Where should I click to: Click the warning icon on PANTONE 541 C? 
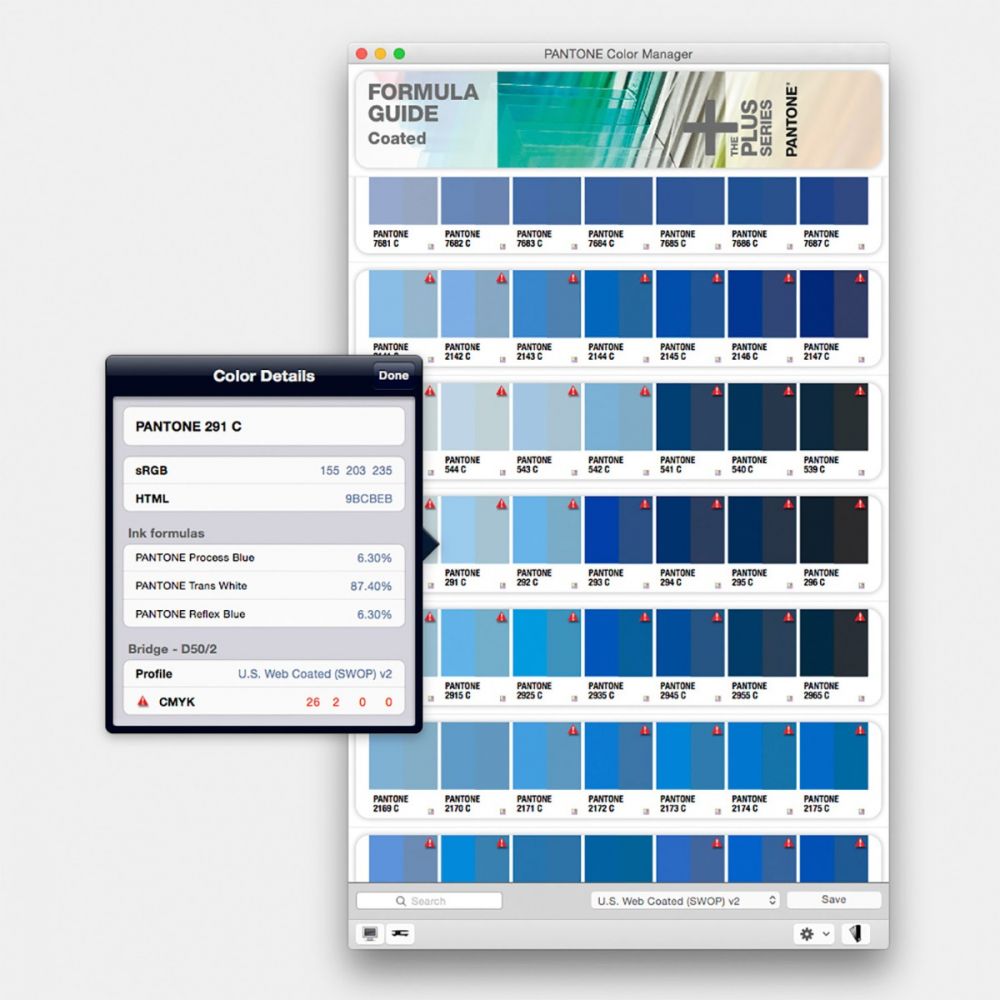tap(717, 392)
